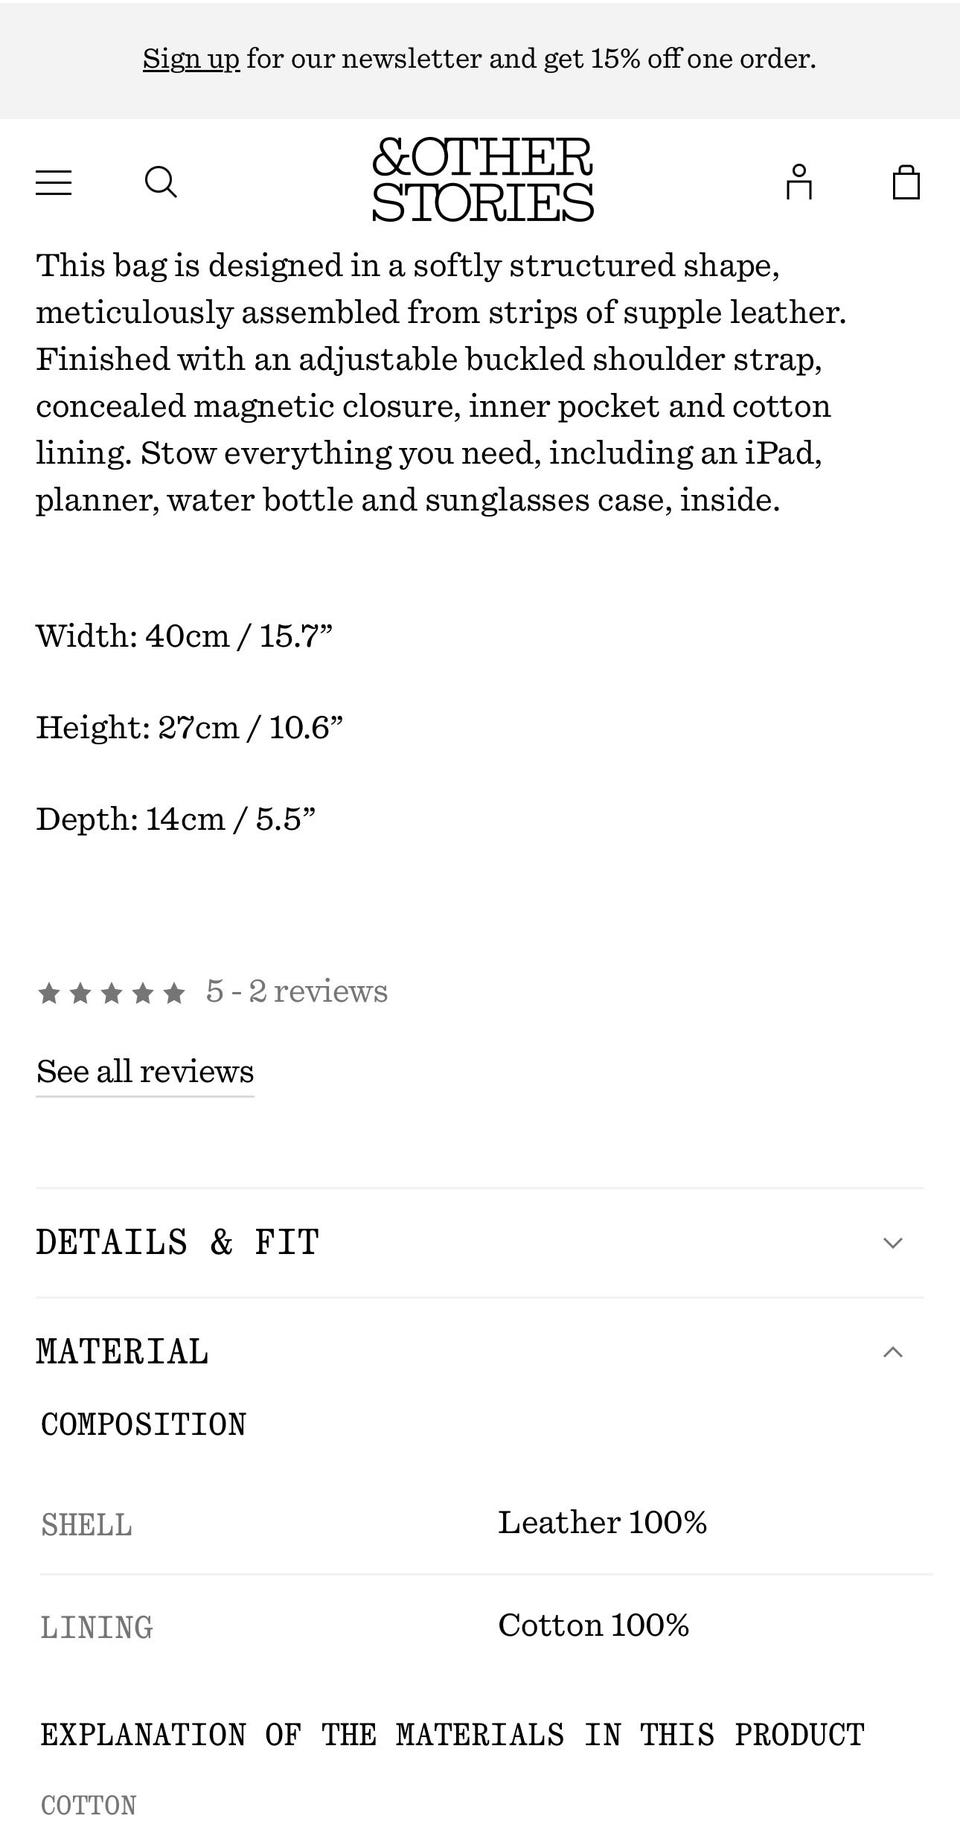This screenshot has width=960, height=1836.
Task: Go to &Other Stories home via logo
Action: pos(482,180)
